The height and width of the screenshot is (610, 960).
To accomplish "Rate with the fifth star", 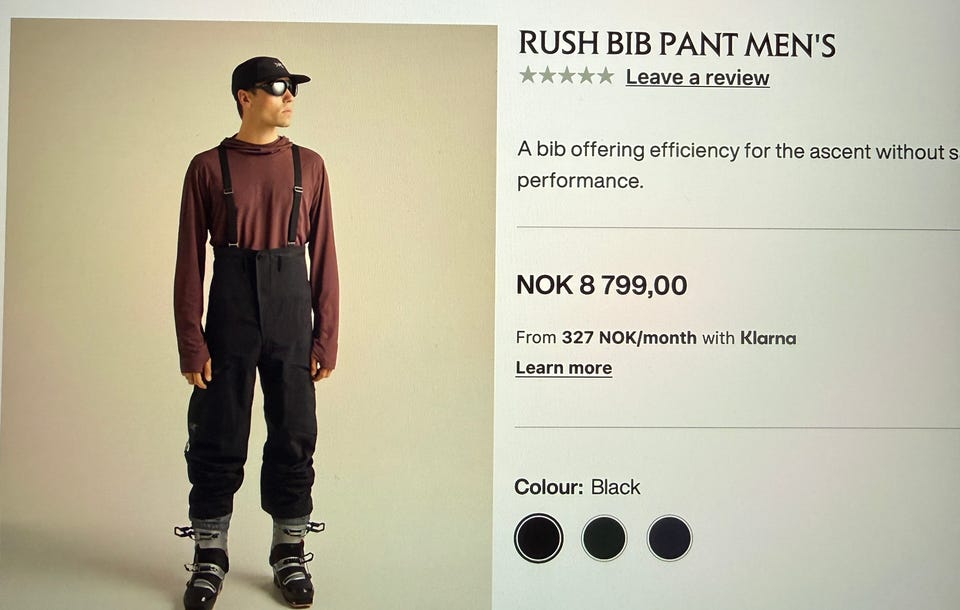I will (x=606, y=76).
